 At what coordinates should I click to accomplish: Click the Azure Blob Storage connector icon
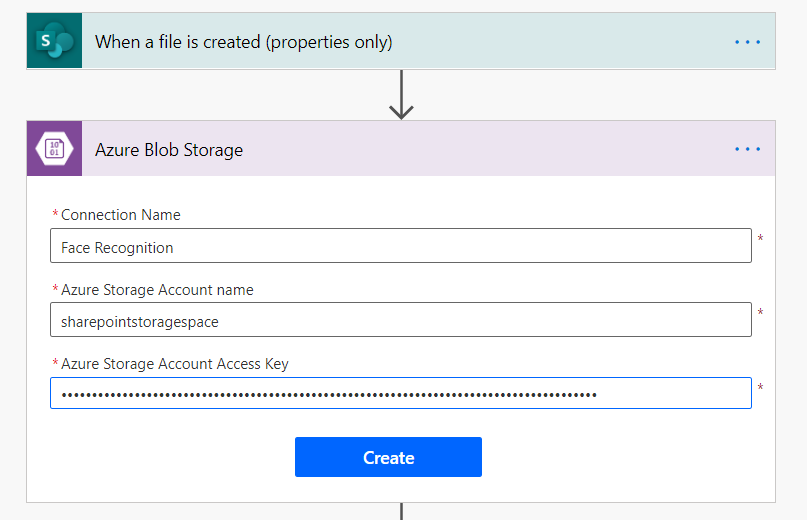point(54,149)
